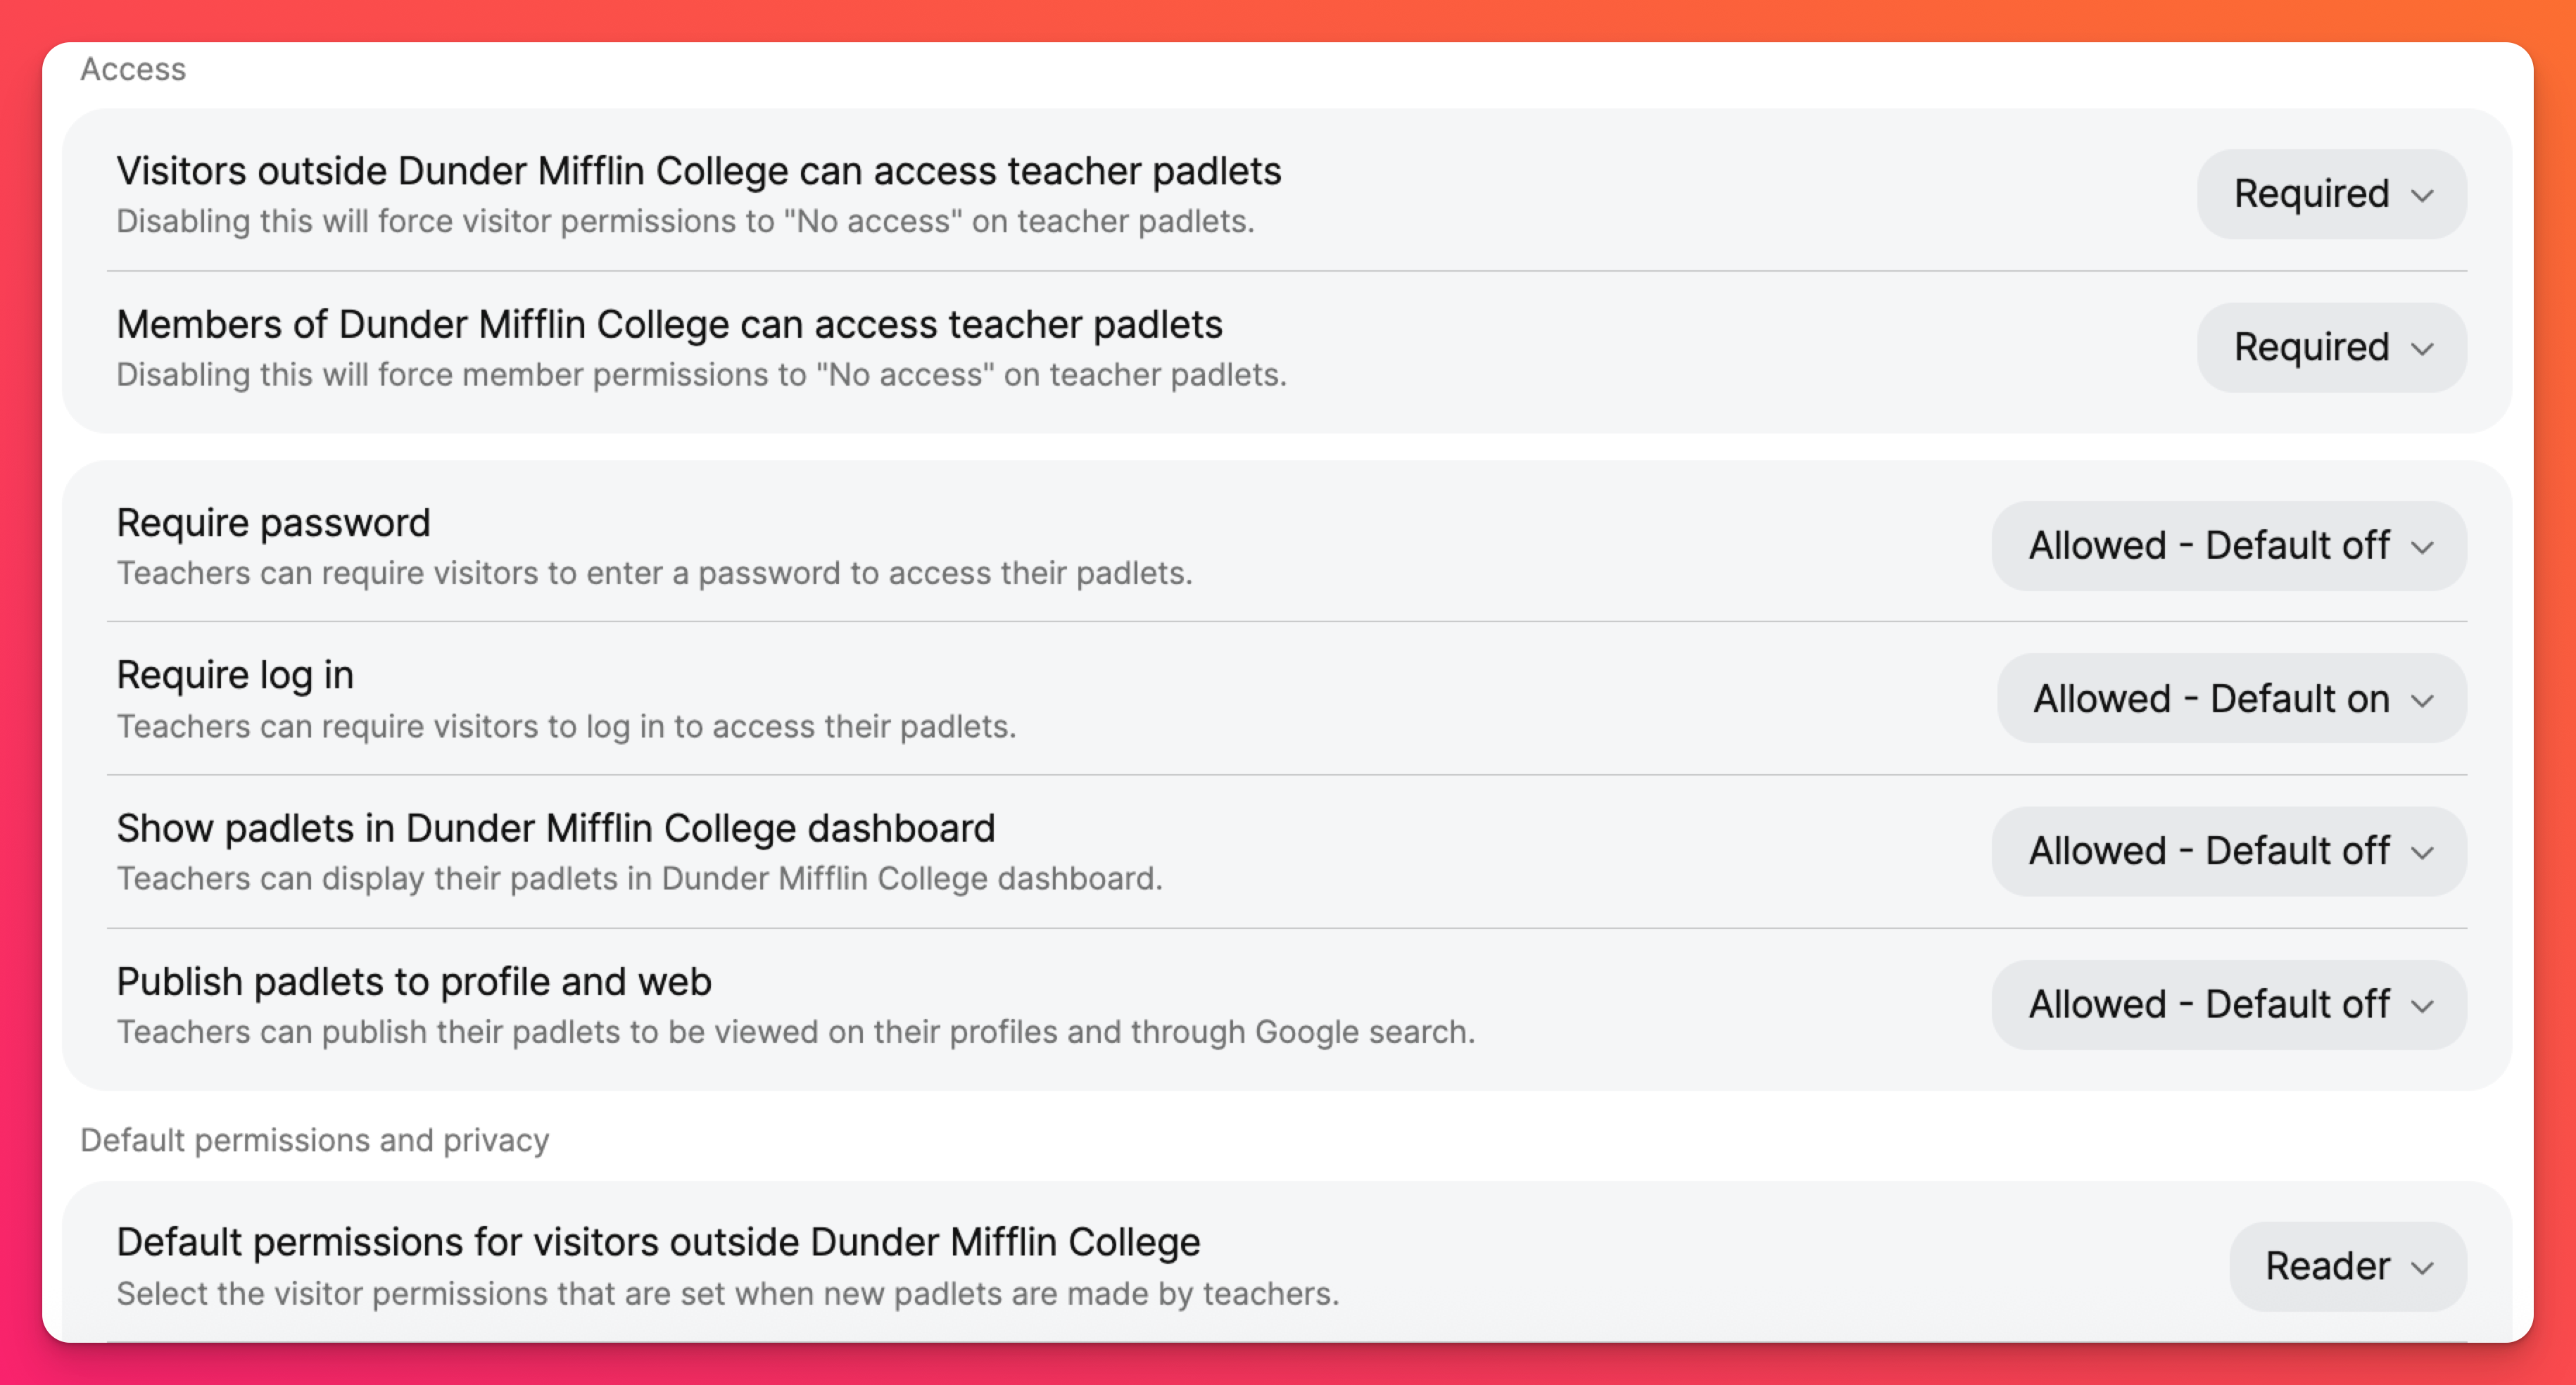Viewport: 2576px width, 1385px height.
Task: Click the Show padlets in dashboard title
Action: [555, 828]
